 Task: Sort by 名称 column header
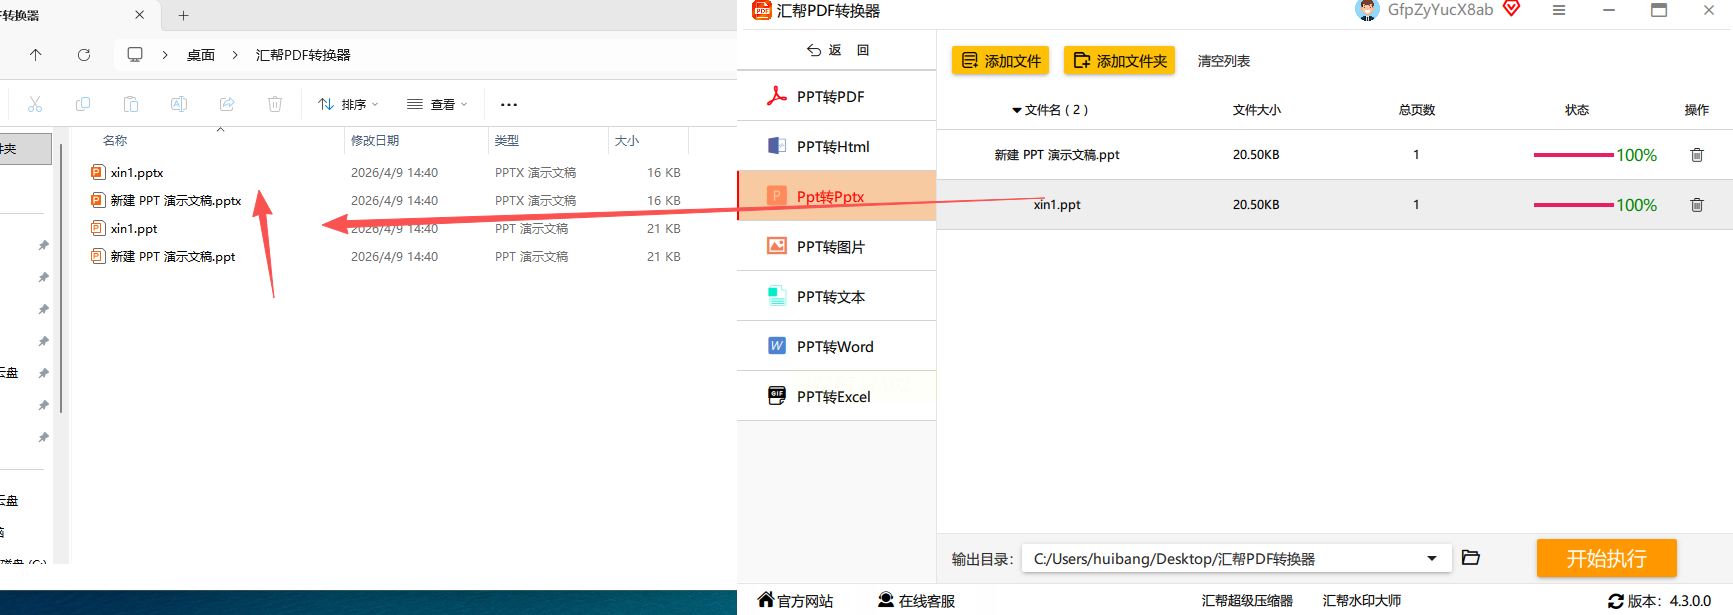pos(115,141)
